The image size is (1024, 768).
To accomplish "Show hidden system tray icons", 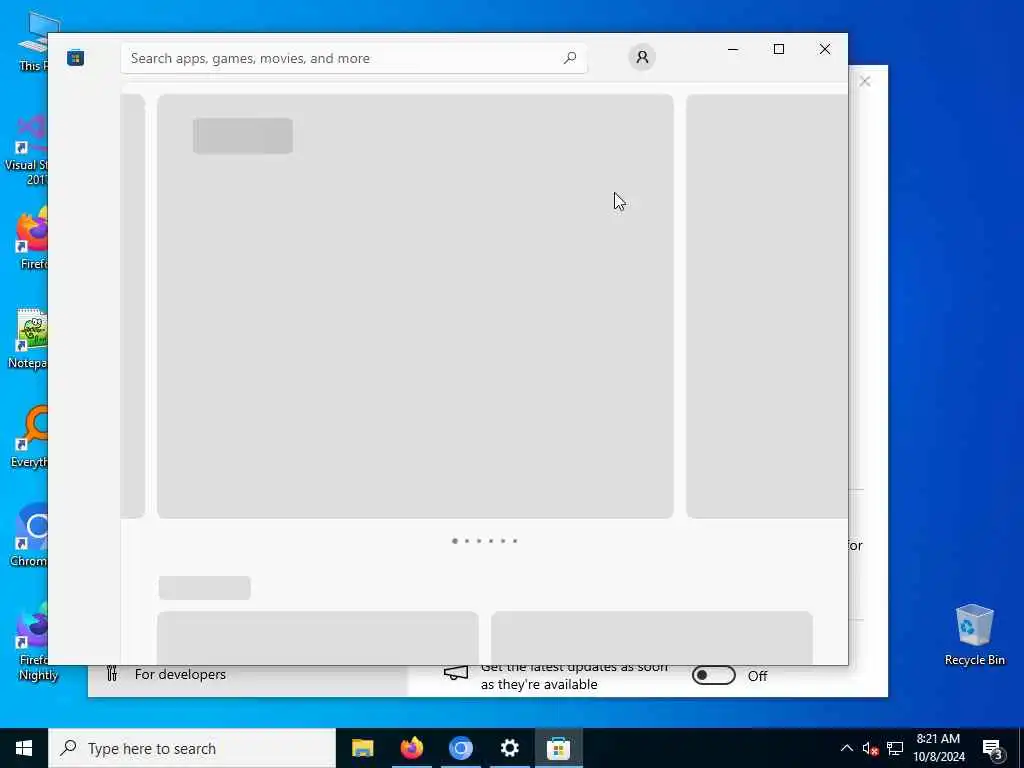I will pos(846,748).
